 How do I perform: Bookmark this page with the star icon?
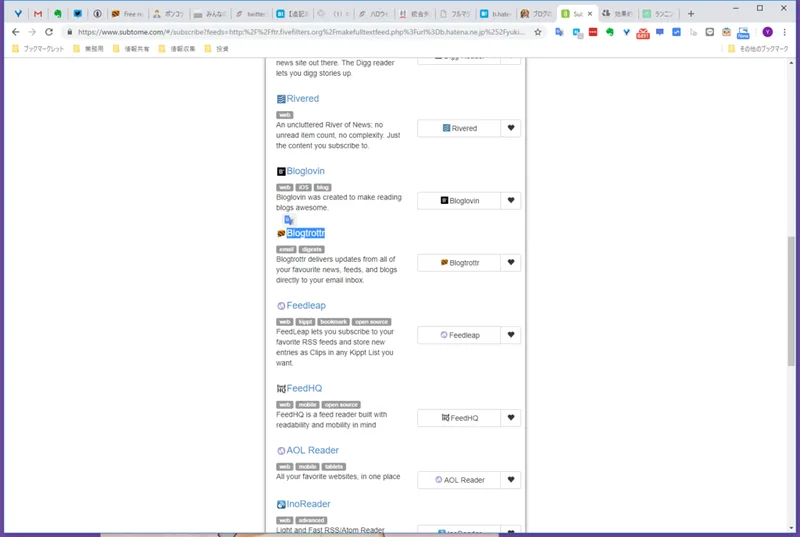tap(538, 32)
